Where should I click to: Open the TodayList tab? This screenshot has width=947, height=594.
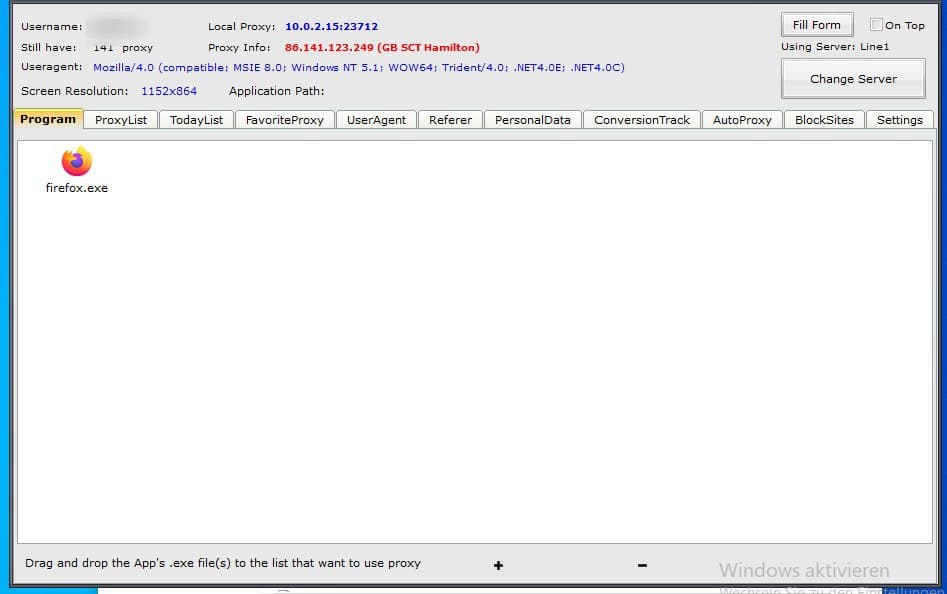pyautogui.click(x=196, y=120)
